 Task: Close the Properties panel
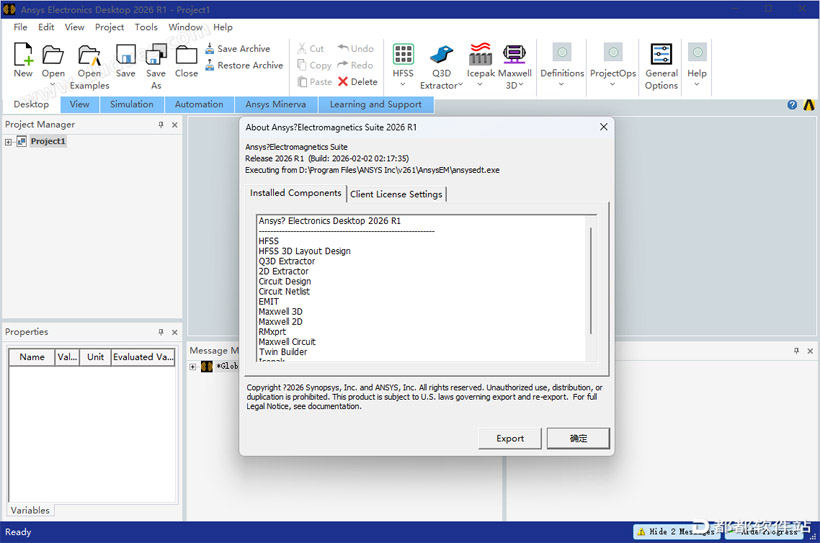click(175, 332)
